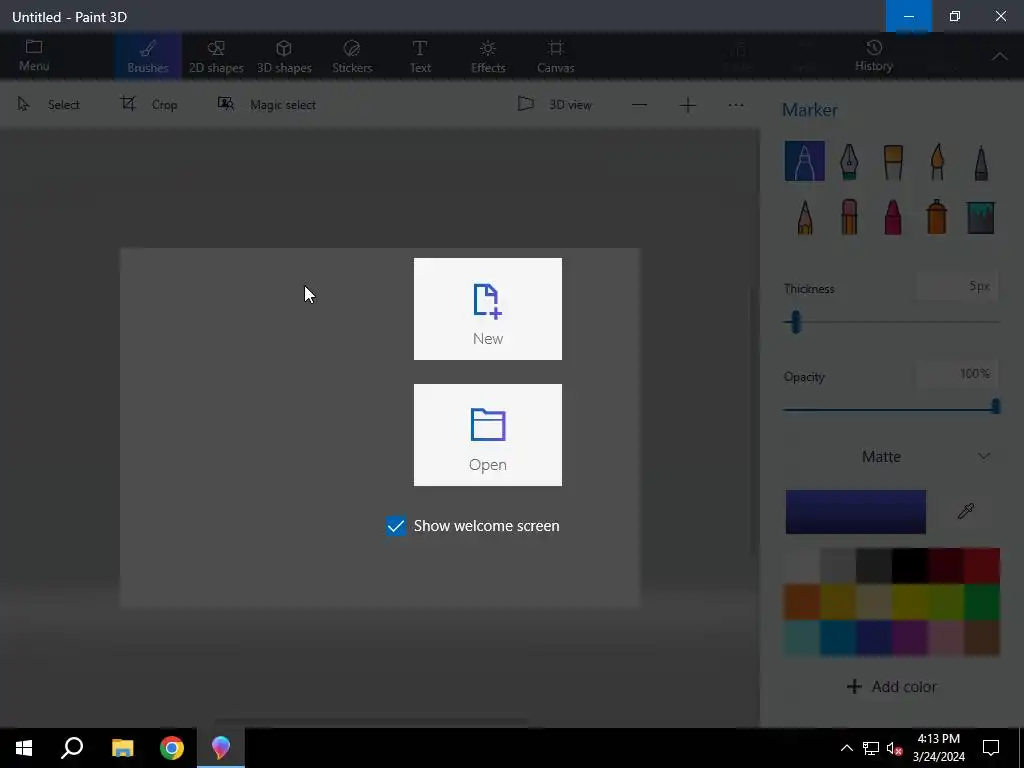
Task: Open the Windows Start menu
Action: 24,748
